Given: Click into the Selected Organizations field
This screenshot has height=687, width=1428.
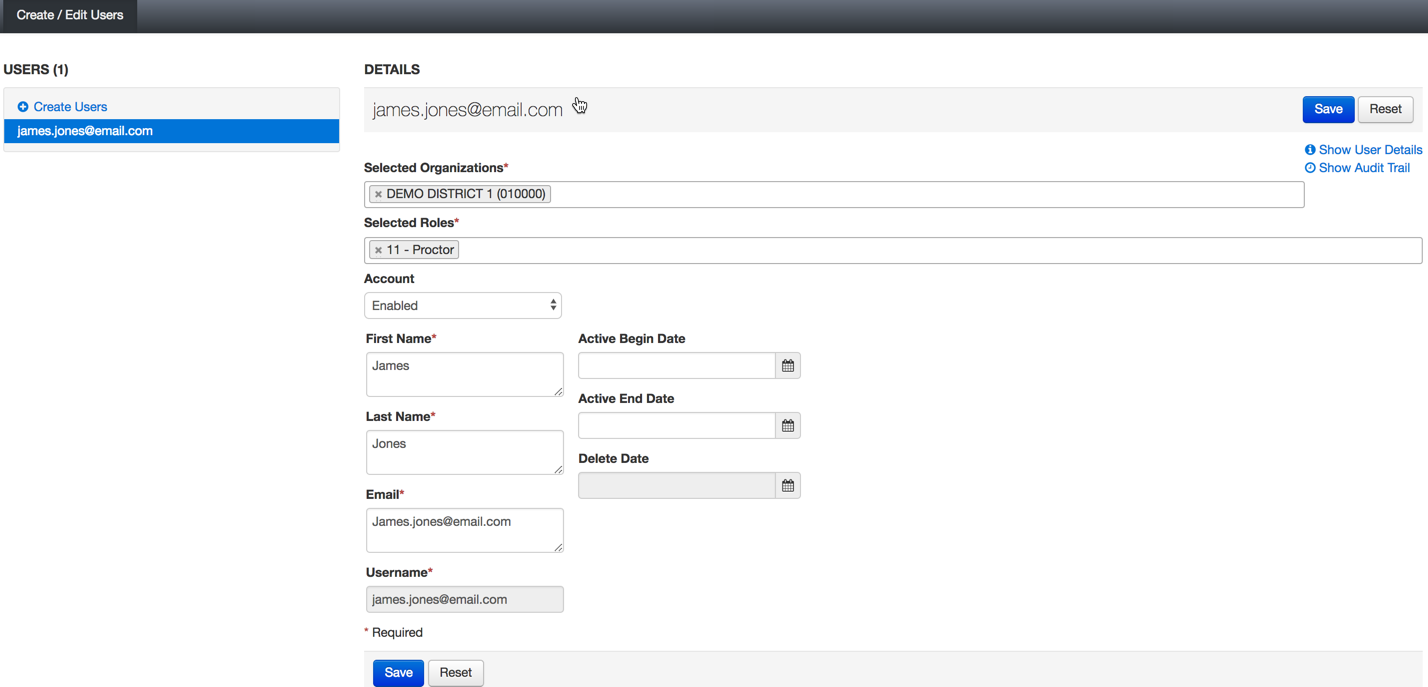Looking at the screenshot, I should pyautogui.click(x=834, y=194).
